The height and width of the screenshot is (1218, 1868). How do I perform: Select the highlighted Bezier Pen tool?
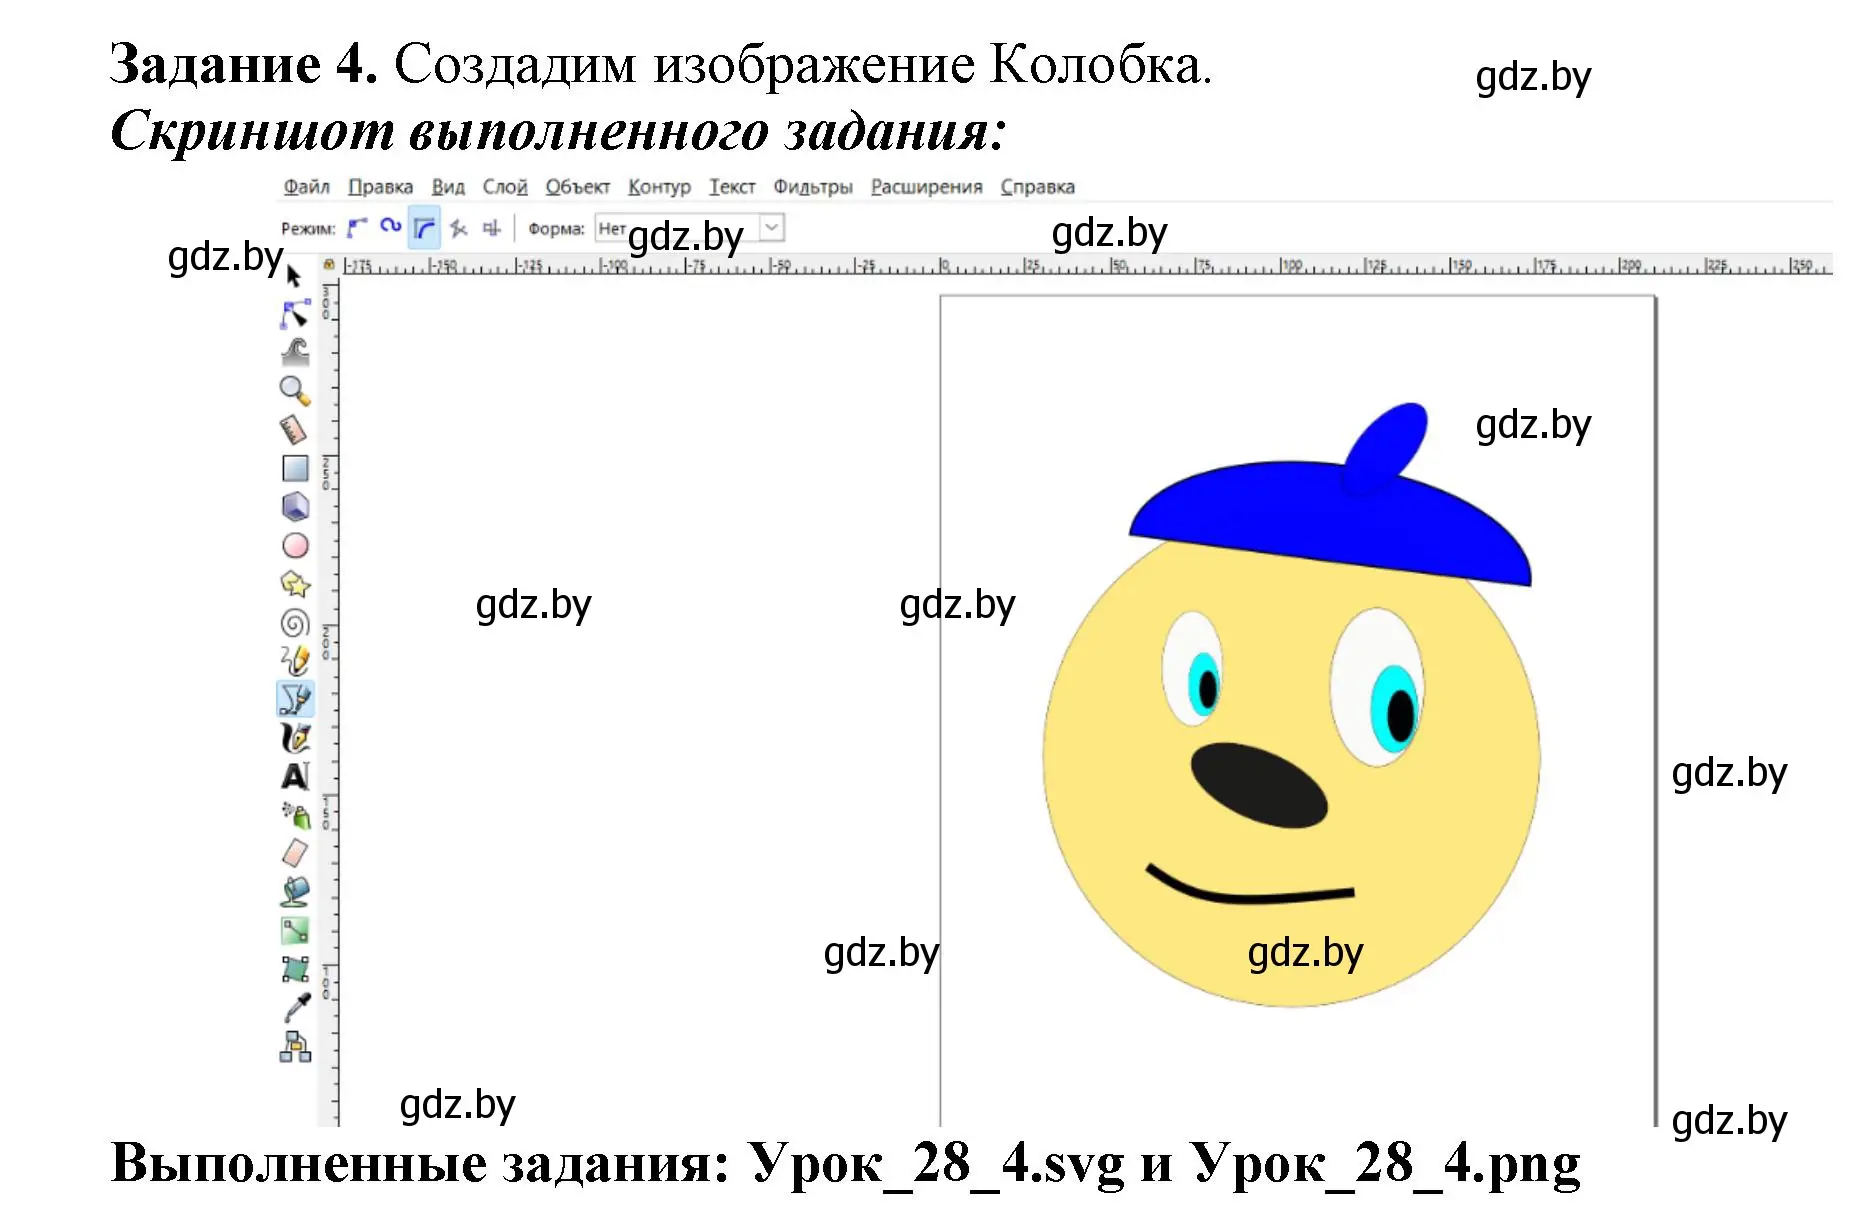coord(295,699)
